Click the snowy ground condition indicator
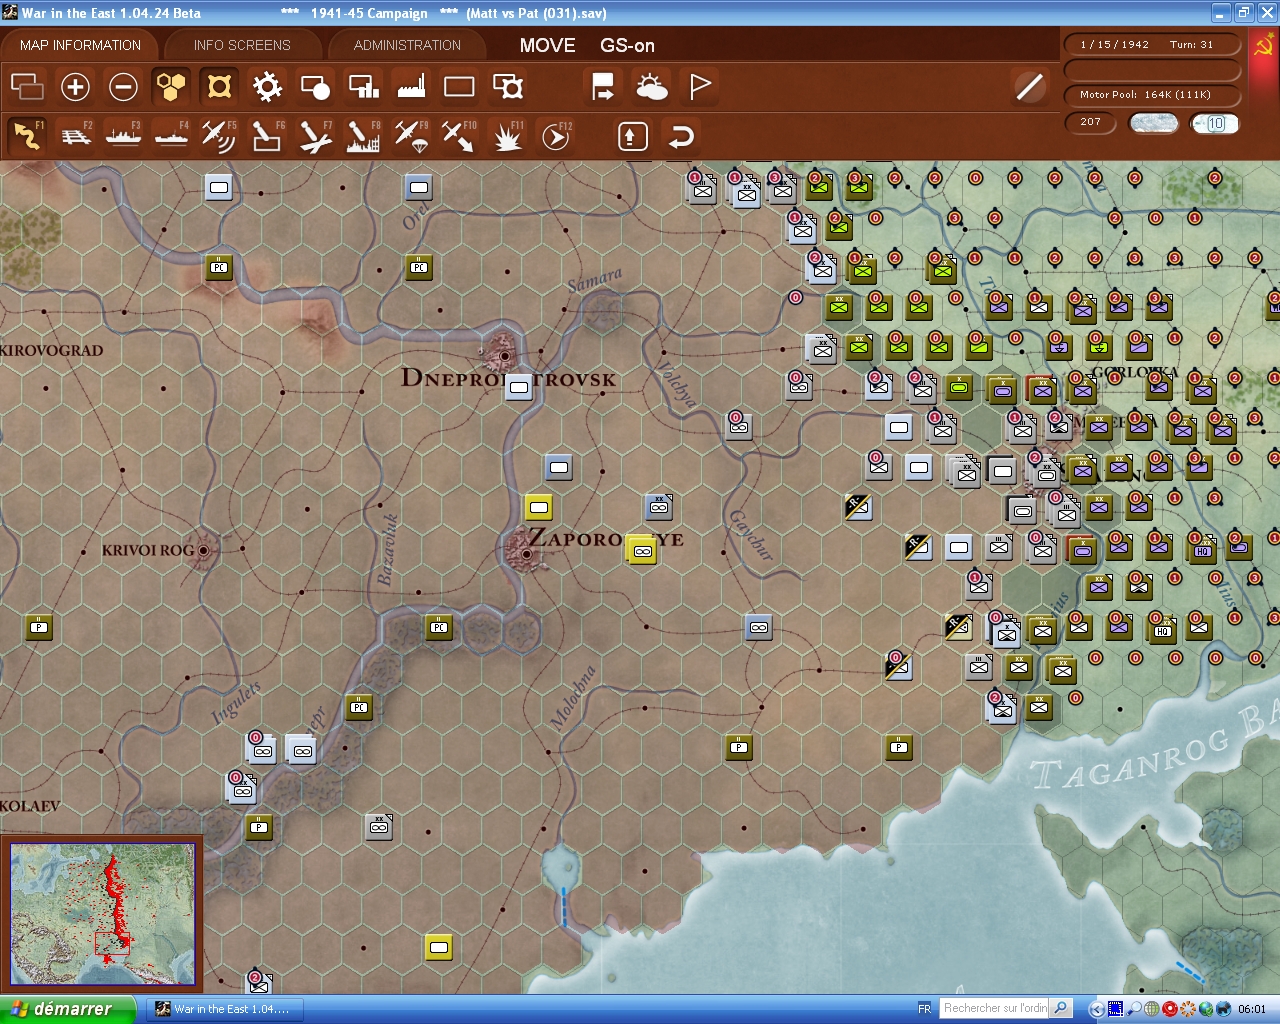Image resolution: width=1280 pixels, height=1024 pixels. [x=1153, y=123]
